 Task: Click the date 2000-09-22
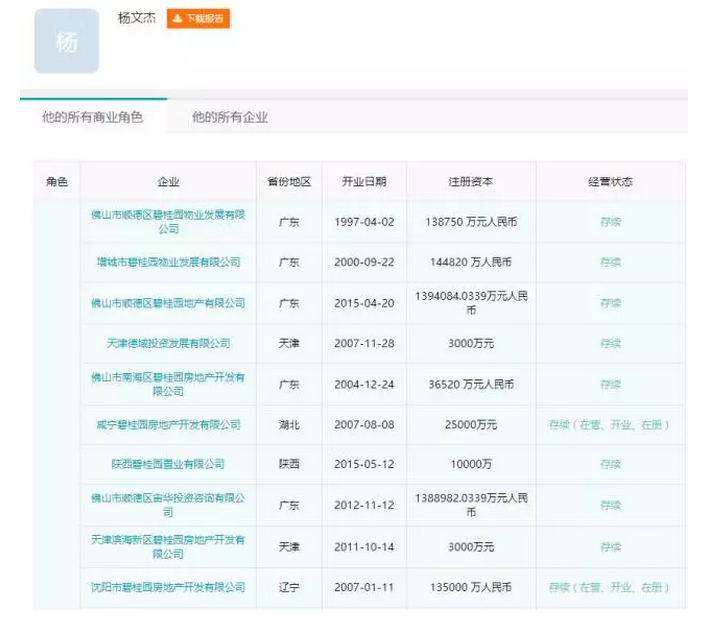[364, 262]
